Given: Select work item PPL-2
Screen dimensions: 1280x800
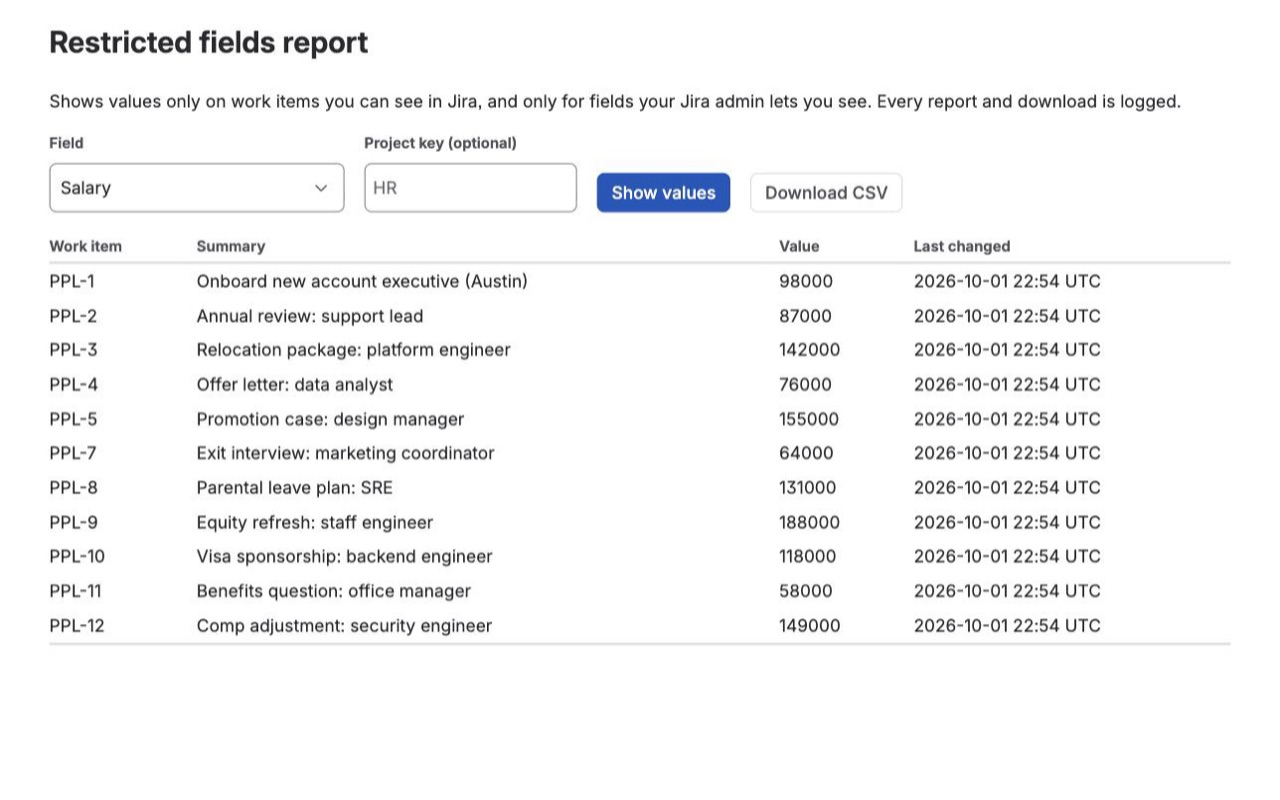Looking at the screenshot, I should tap(74, 316).
